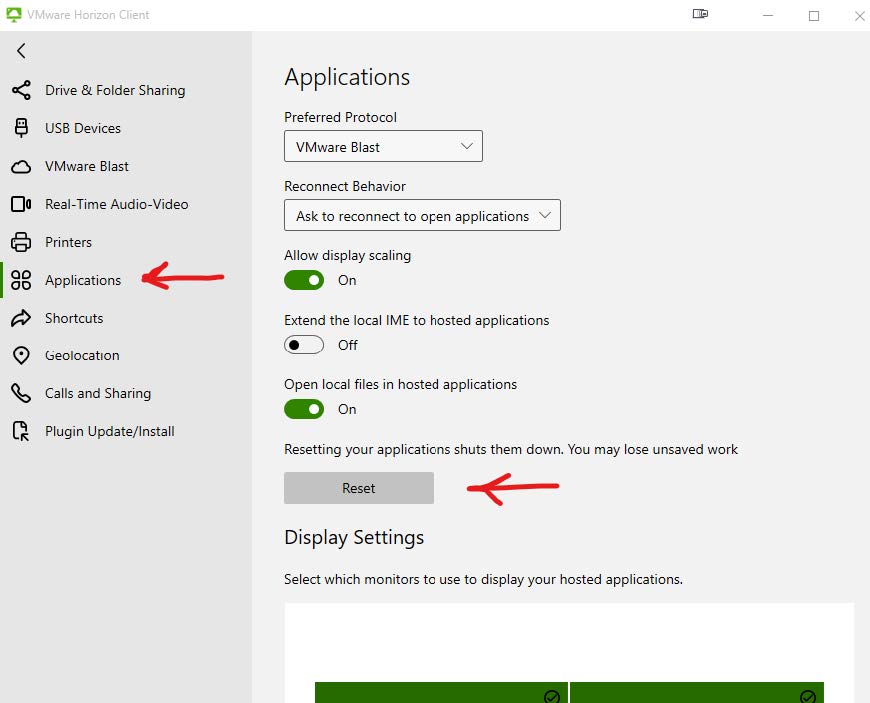The width and height of the screenshot is (870, 703).
Task: Click the Calls and Sharing phone icon
Action: tap(21, 393)
